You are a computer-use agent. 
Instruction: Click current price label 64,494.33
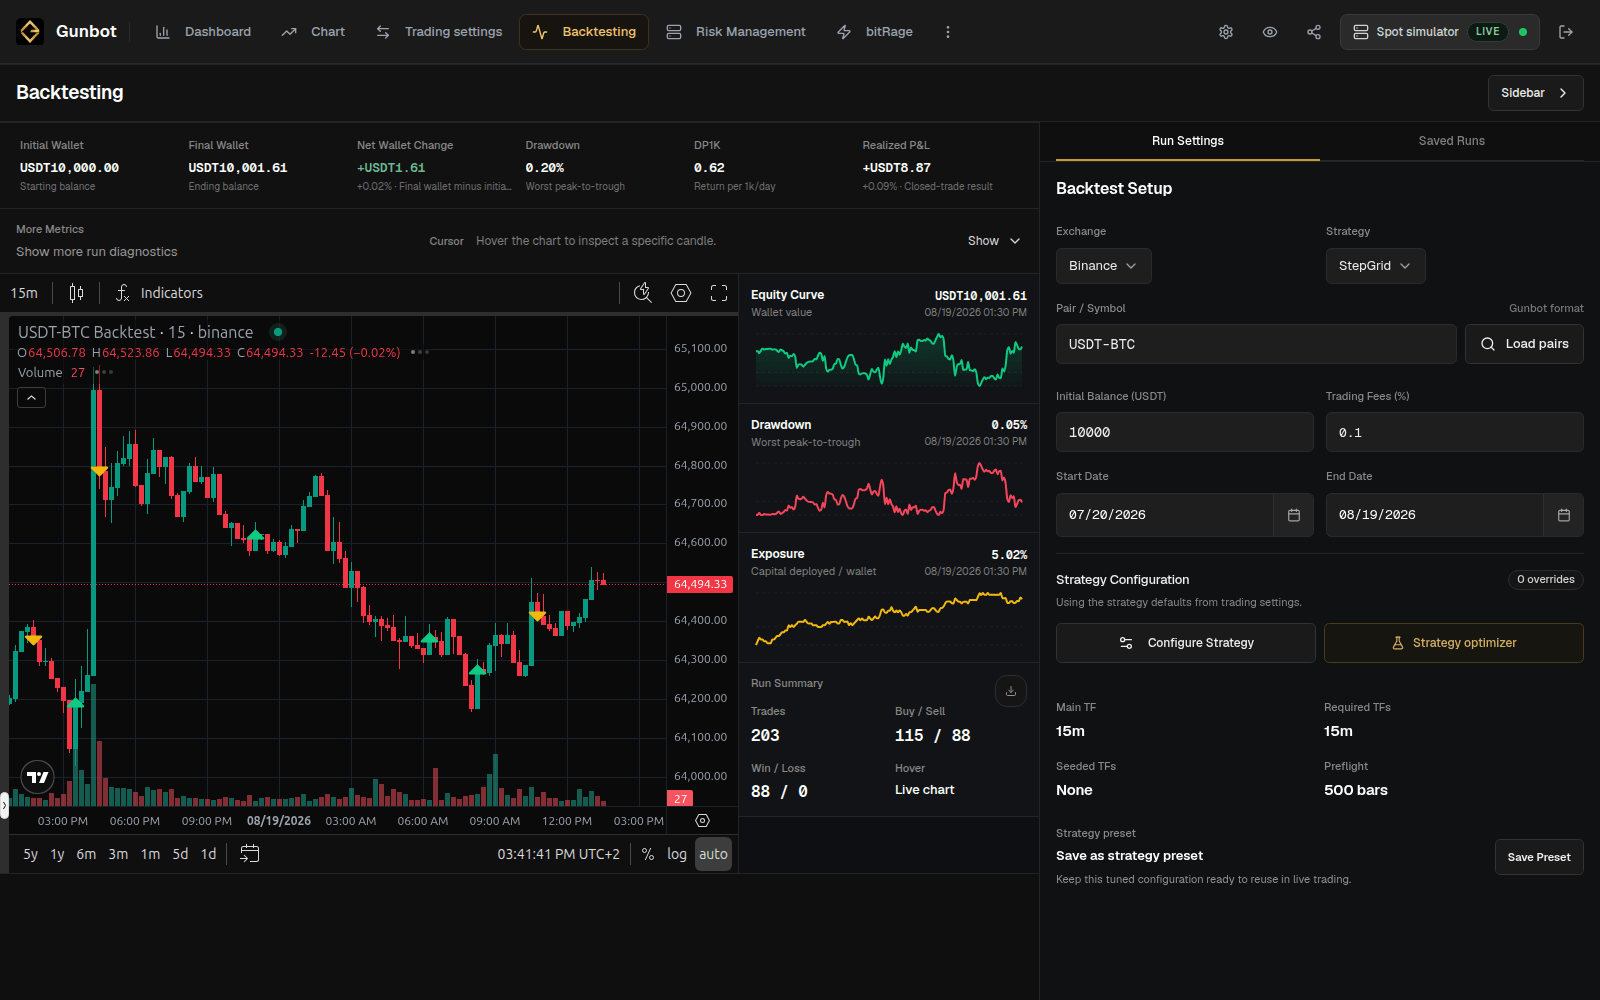coord(700,584)
